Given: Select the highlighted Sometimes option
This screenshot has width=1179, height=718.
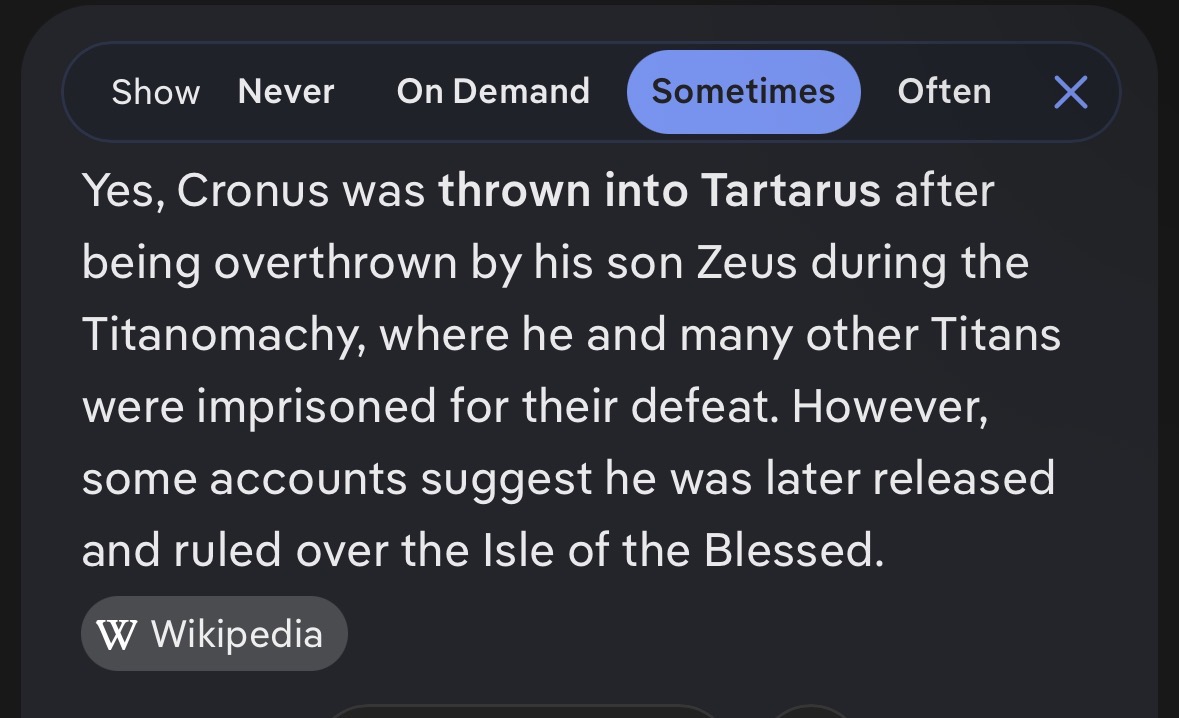Looking at the screenshot, I should pos(744,92).
